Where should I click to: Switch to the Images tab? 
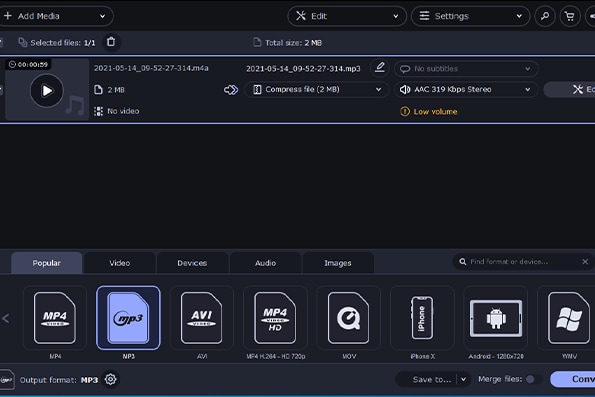(x=338, y=263)
